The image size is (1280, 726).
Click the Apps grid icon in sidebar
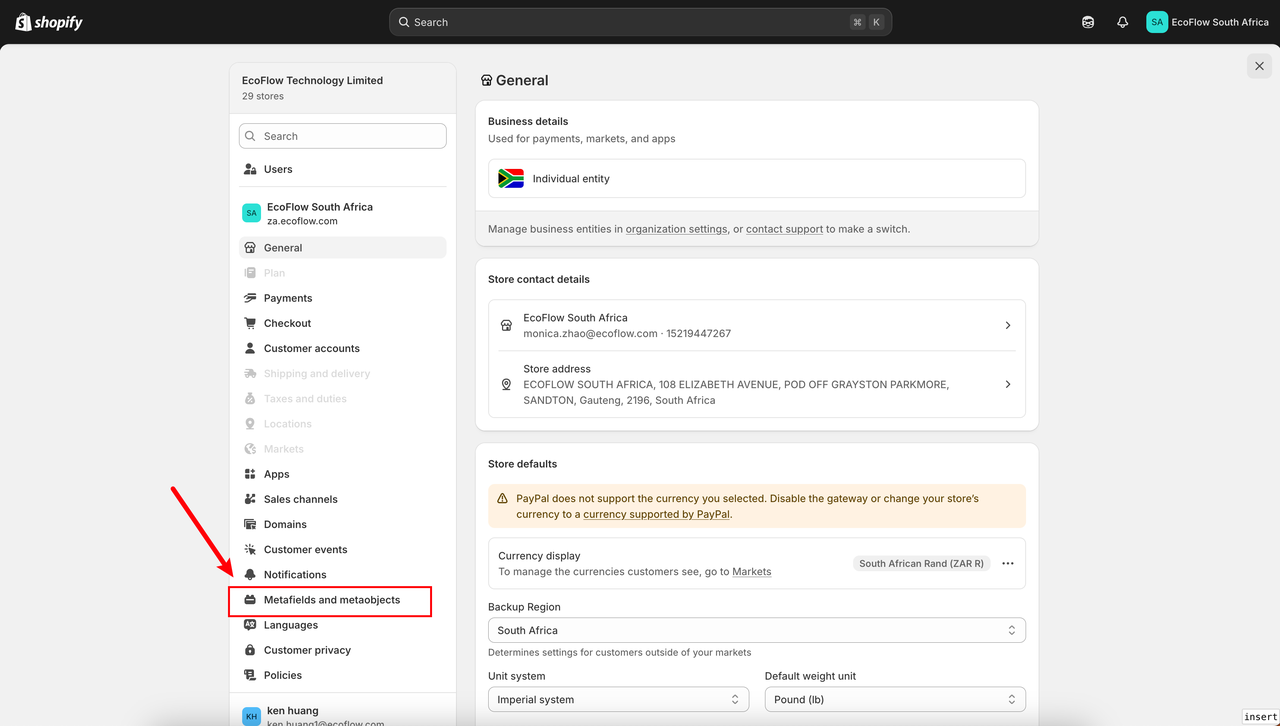click(250, 474)
